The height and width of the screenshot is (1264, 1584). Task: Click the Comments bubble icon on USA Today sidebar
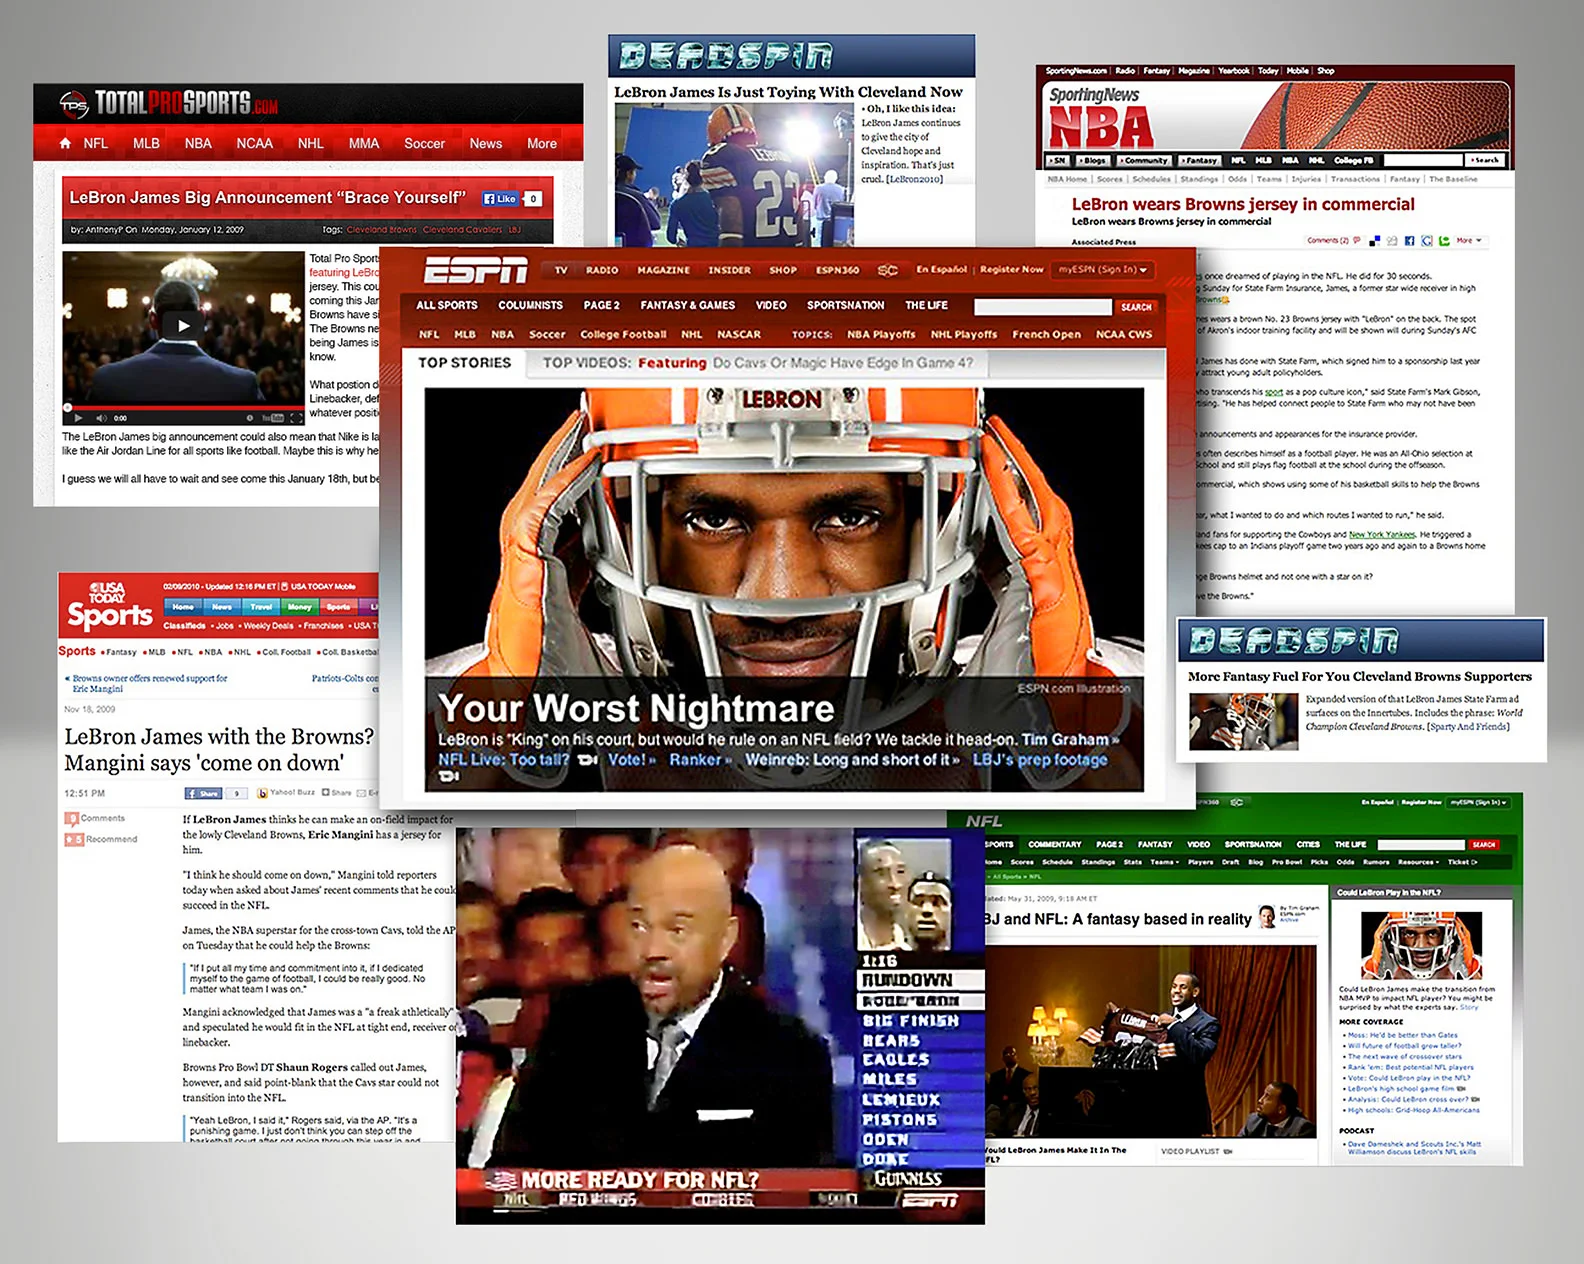coord(72,818)
